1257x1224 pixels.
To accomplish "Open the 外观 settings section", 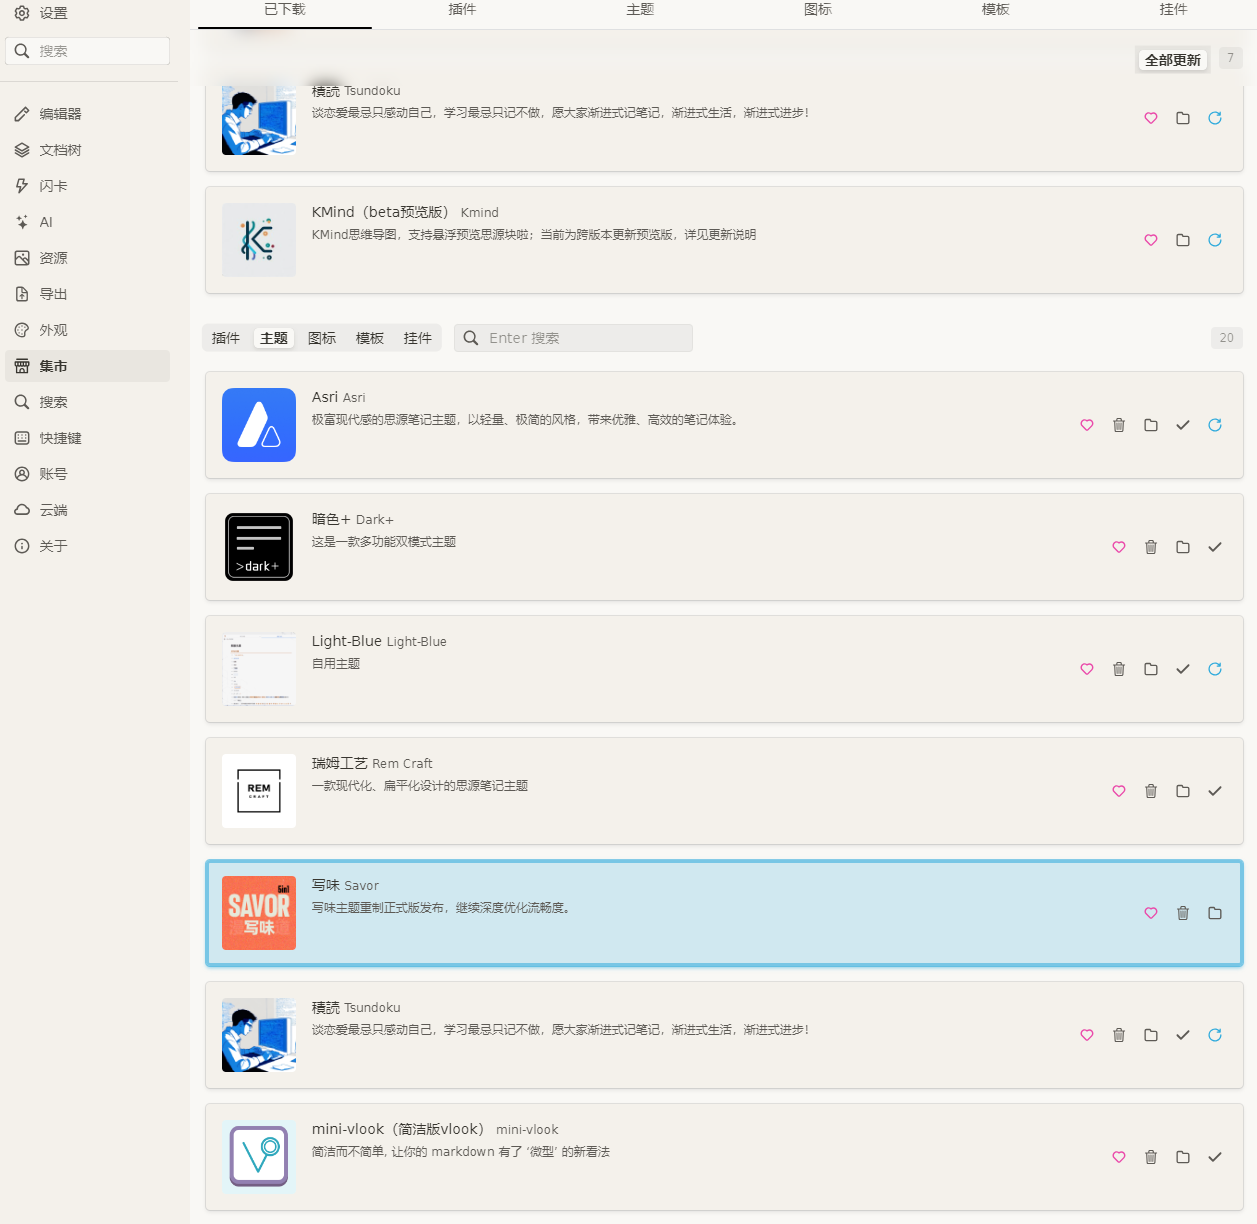I will pyautogui.click(x=87, y=330).
